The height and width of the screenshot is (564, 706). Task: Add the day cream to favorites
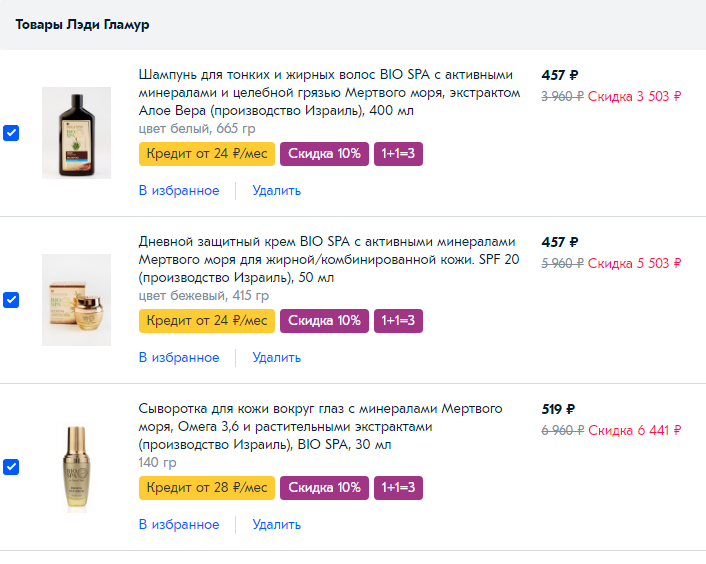click(x=179, y=357)
